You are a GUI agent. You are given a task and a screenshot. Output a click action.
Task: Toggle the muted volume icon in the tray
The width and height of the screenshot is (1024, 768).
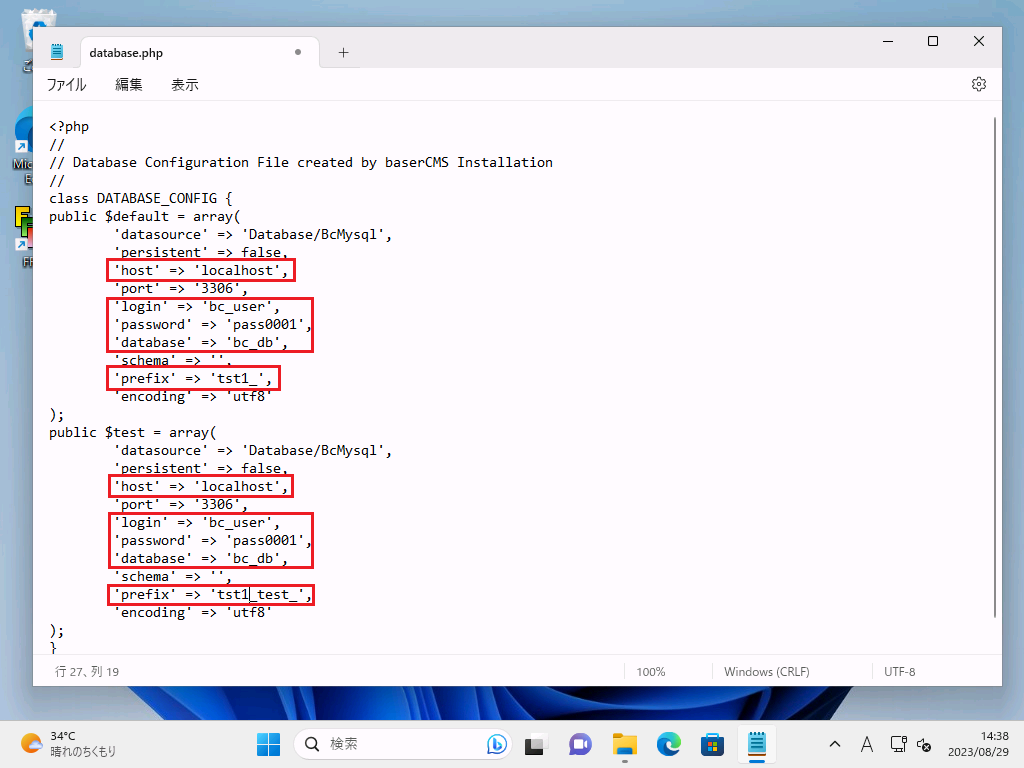925,744
